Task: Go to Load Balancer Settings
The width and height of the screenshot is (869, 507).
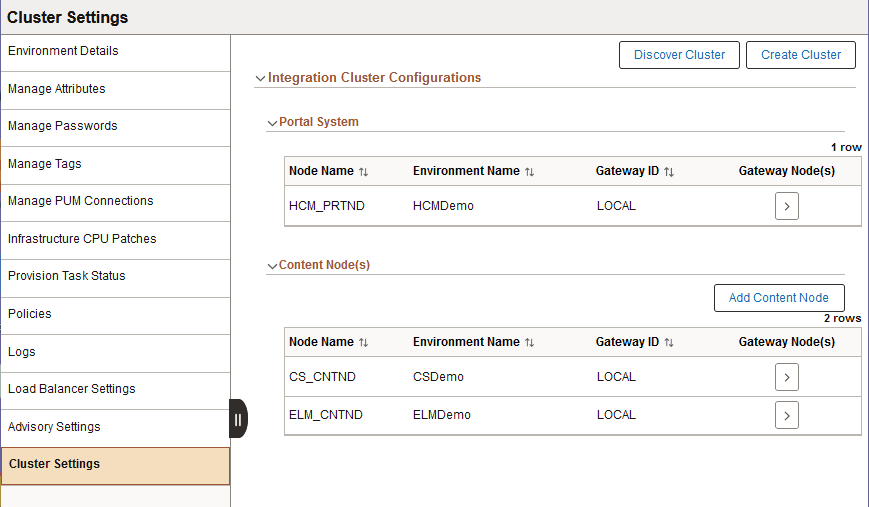Action: (115, 390)
